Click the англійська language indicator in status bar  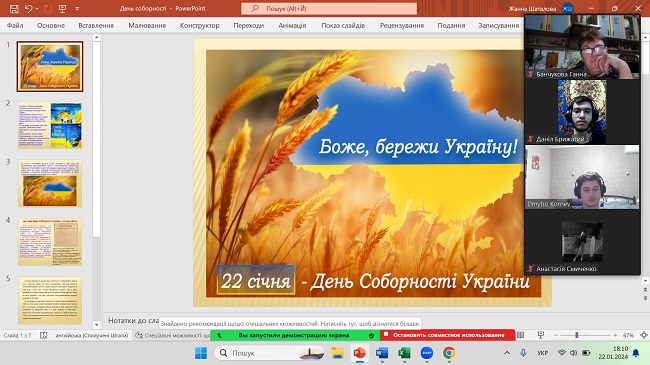(x=92, y=335)
